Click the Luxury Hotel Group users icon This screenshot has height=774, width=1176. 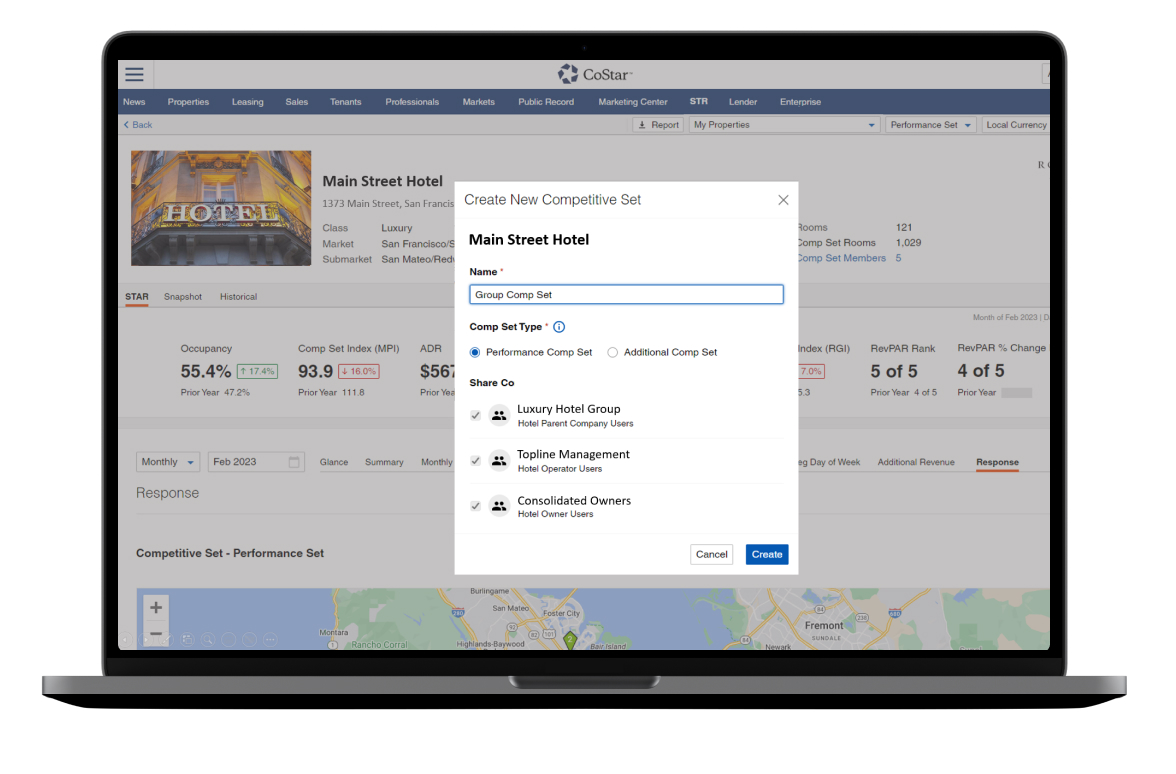pos(499,416)
